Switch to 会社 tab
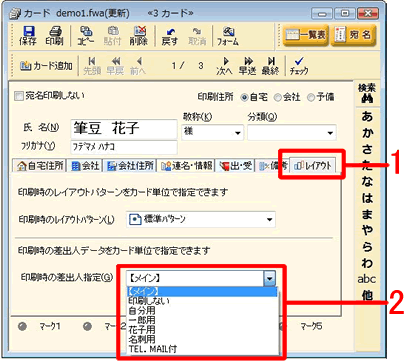Viewport: 404px width, 361px height. pyautogui.click(x=85, y=166)
